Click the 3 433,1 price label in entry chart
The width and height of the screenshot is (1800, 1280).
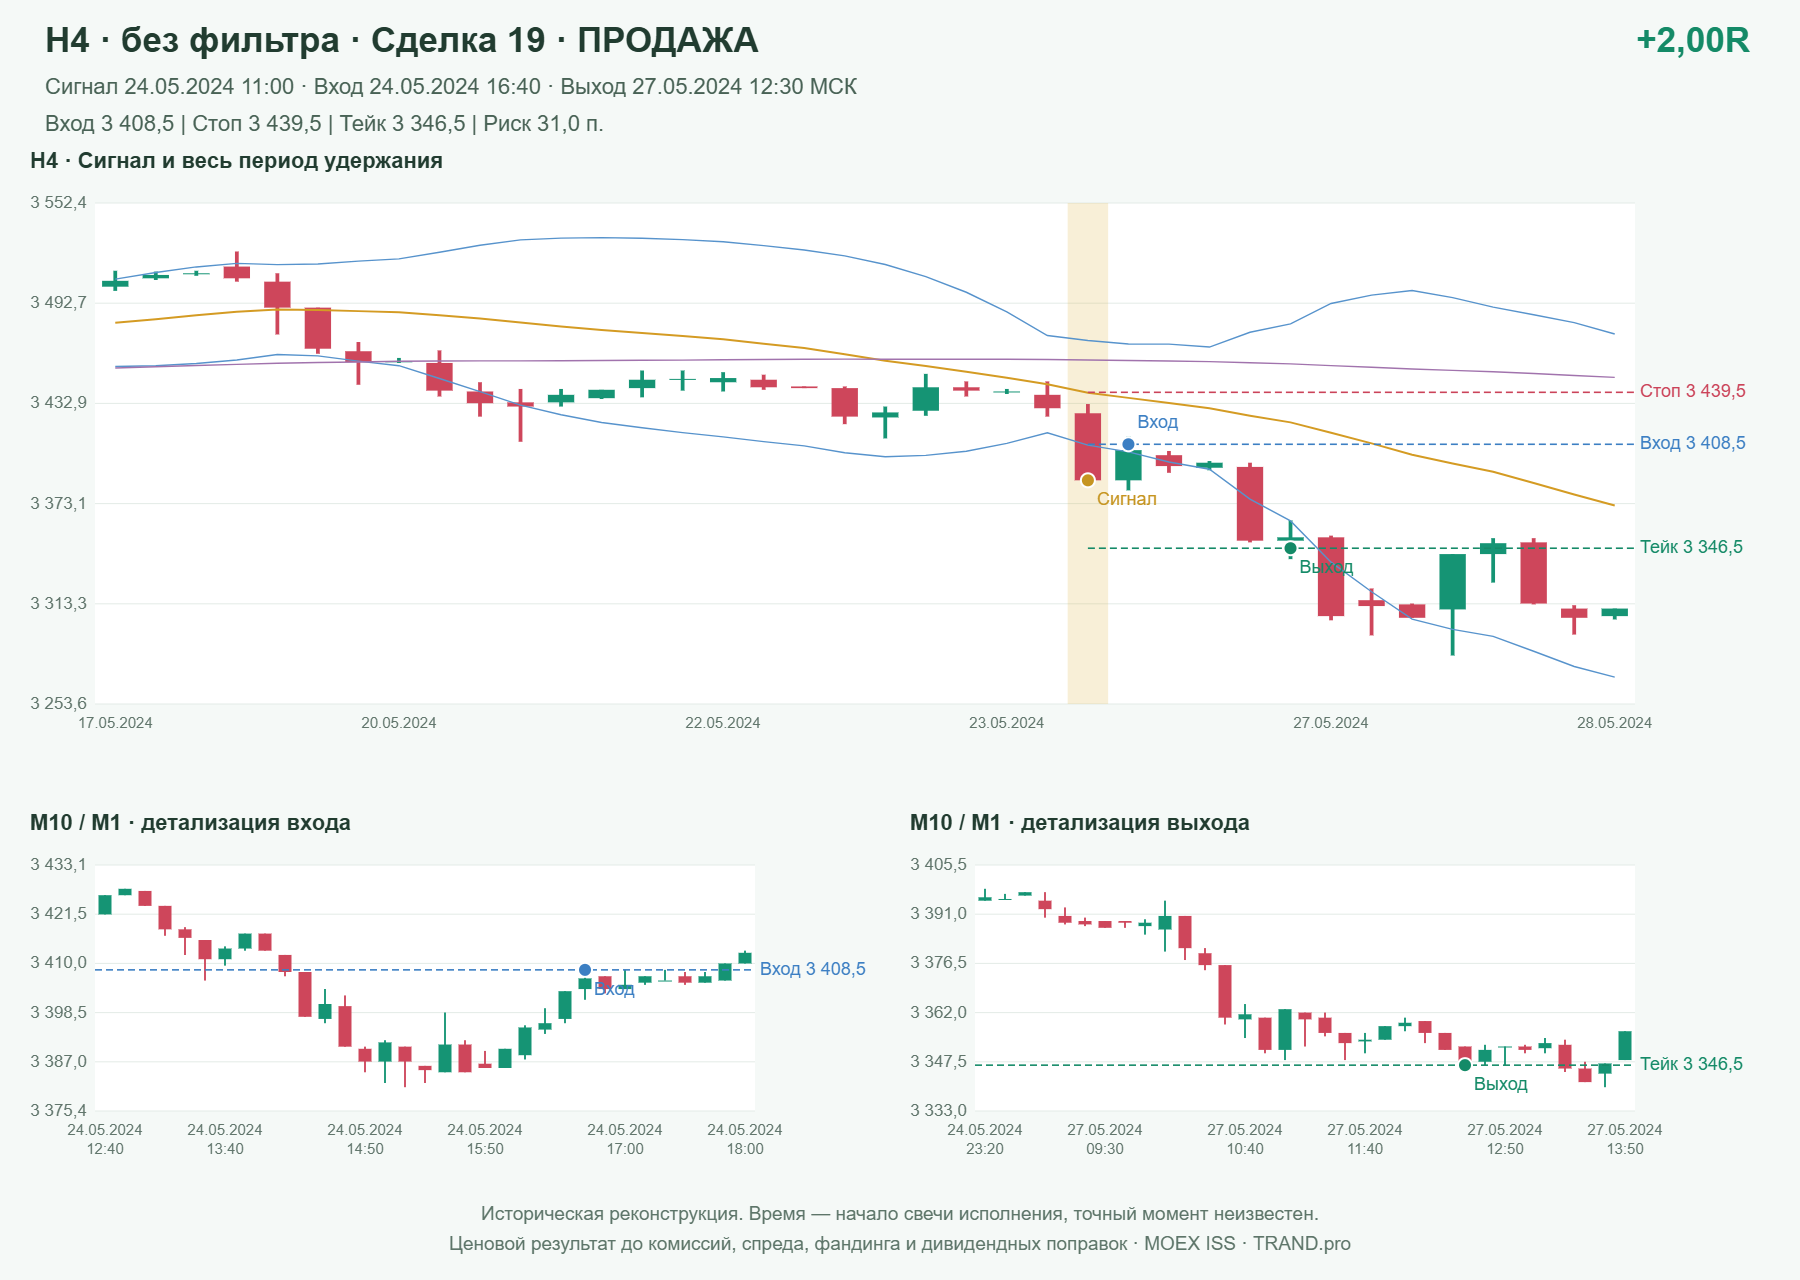tap(58, 865)
